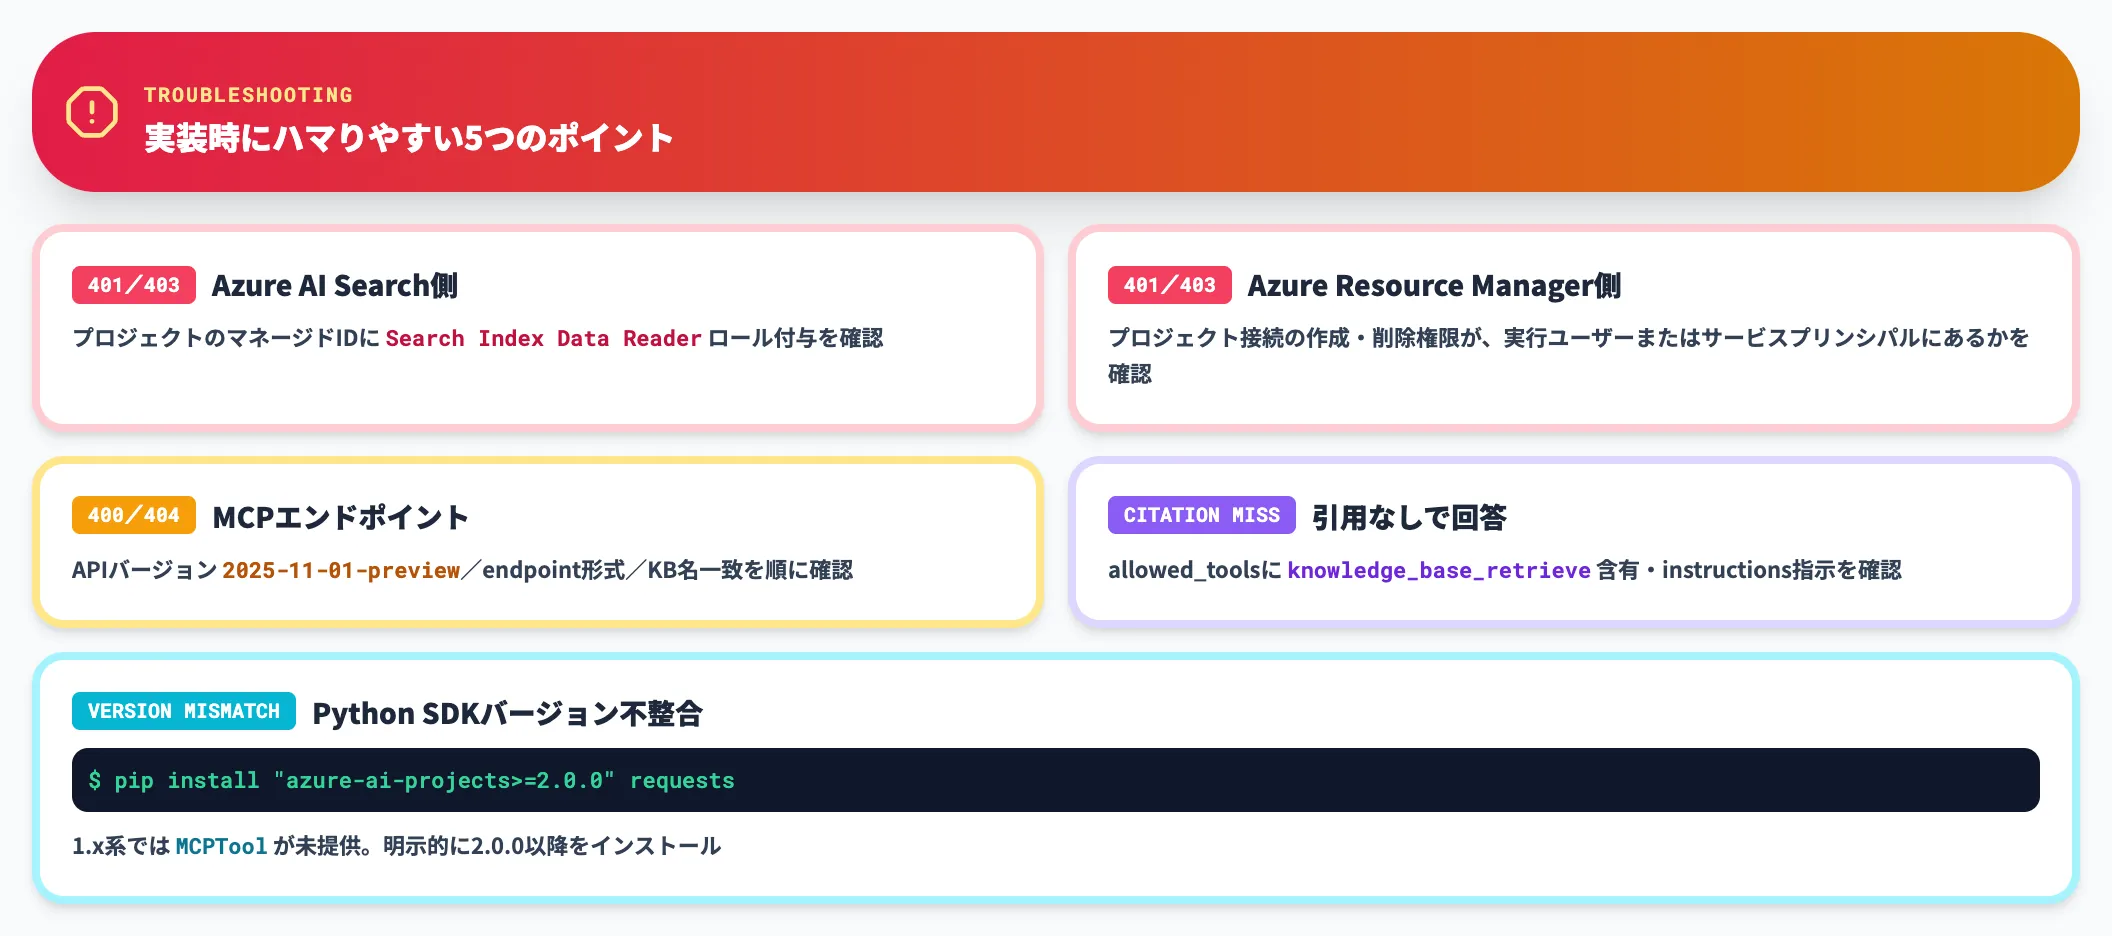Select the Azure AI Search側 heading
Screen dimensions: 2112x936
pyautogui.click(x=334, y=286)
